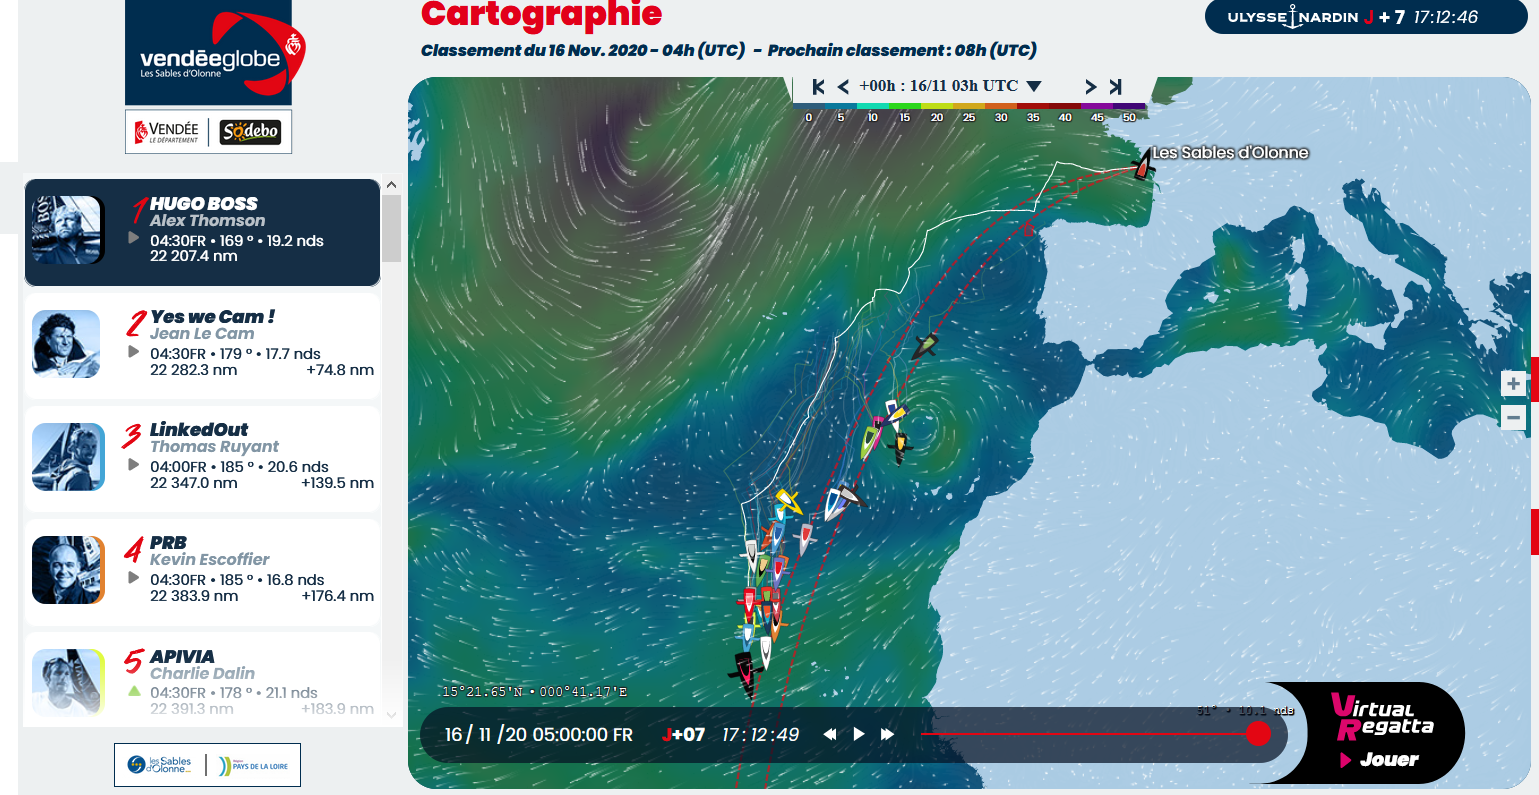This screenshot has height=795, width=1539.
Task: Select Yes we Cam ! boat name
Action: (x=213, y=316)
